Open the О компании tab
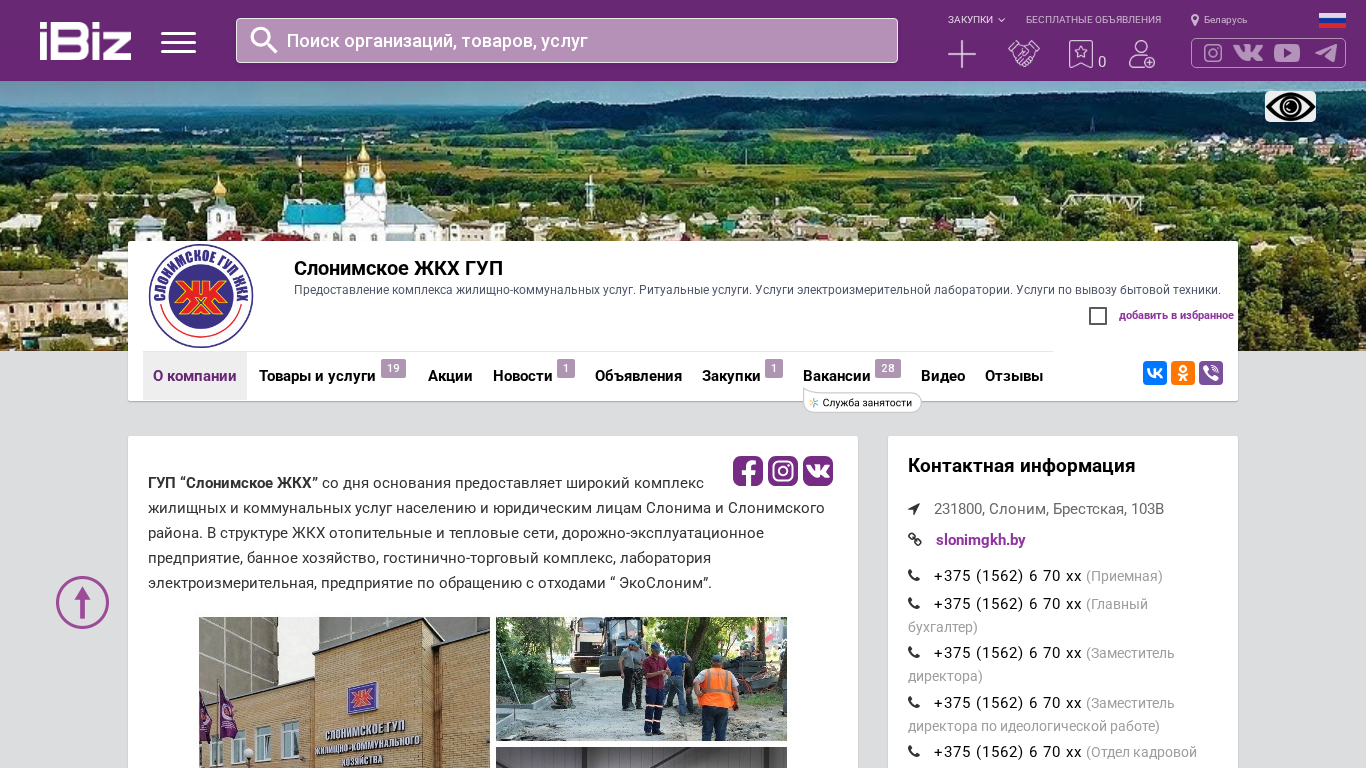Viewport: 1366px width, 768px height. (x=195, y=376)
